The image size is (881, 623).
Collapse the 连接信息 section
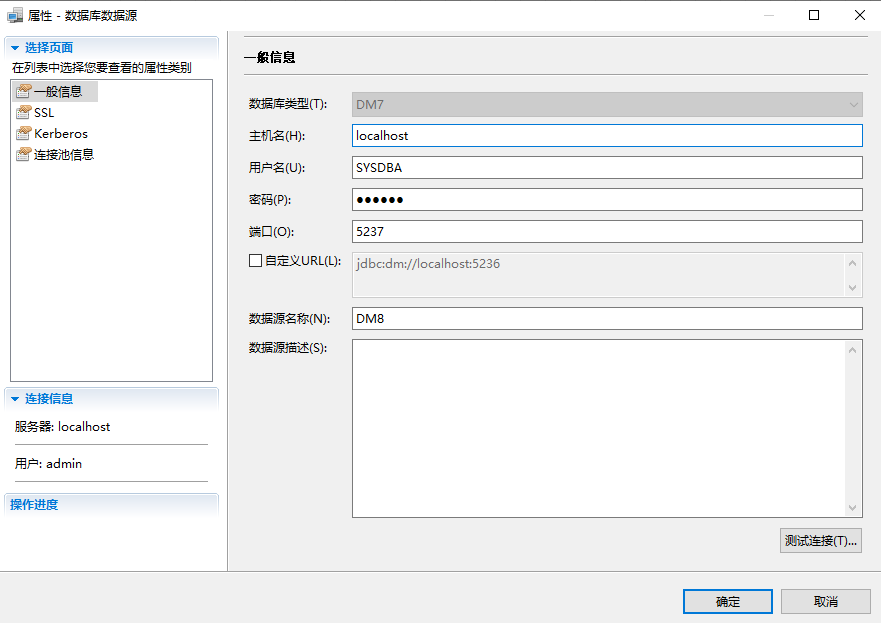pos(15,399)
